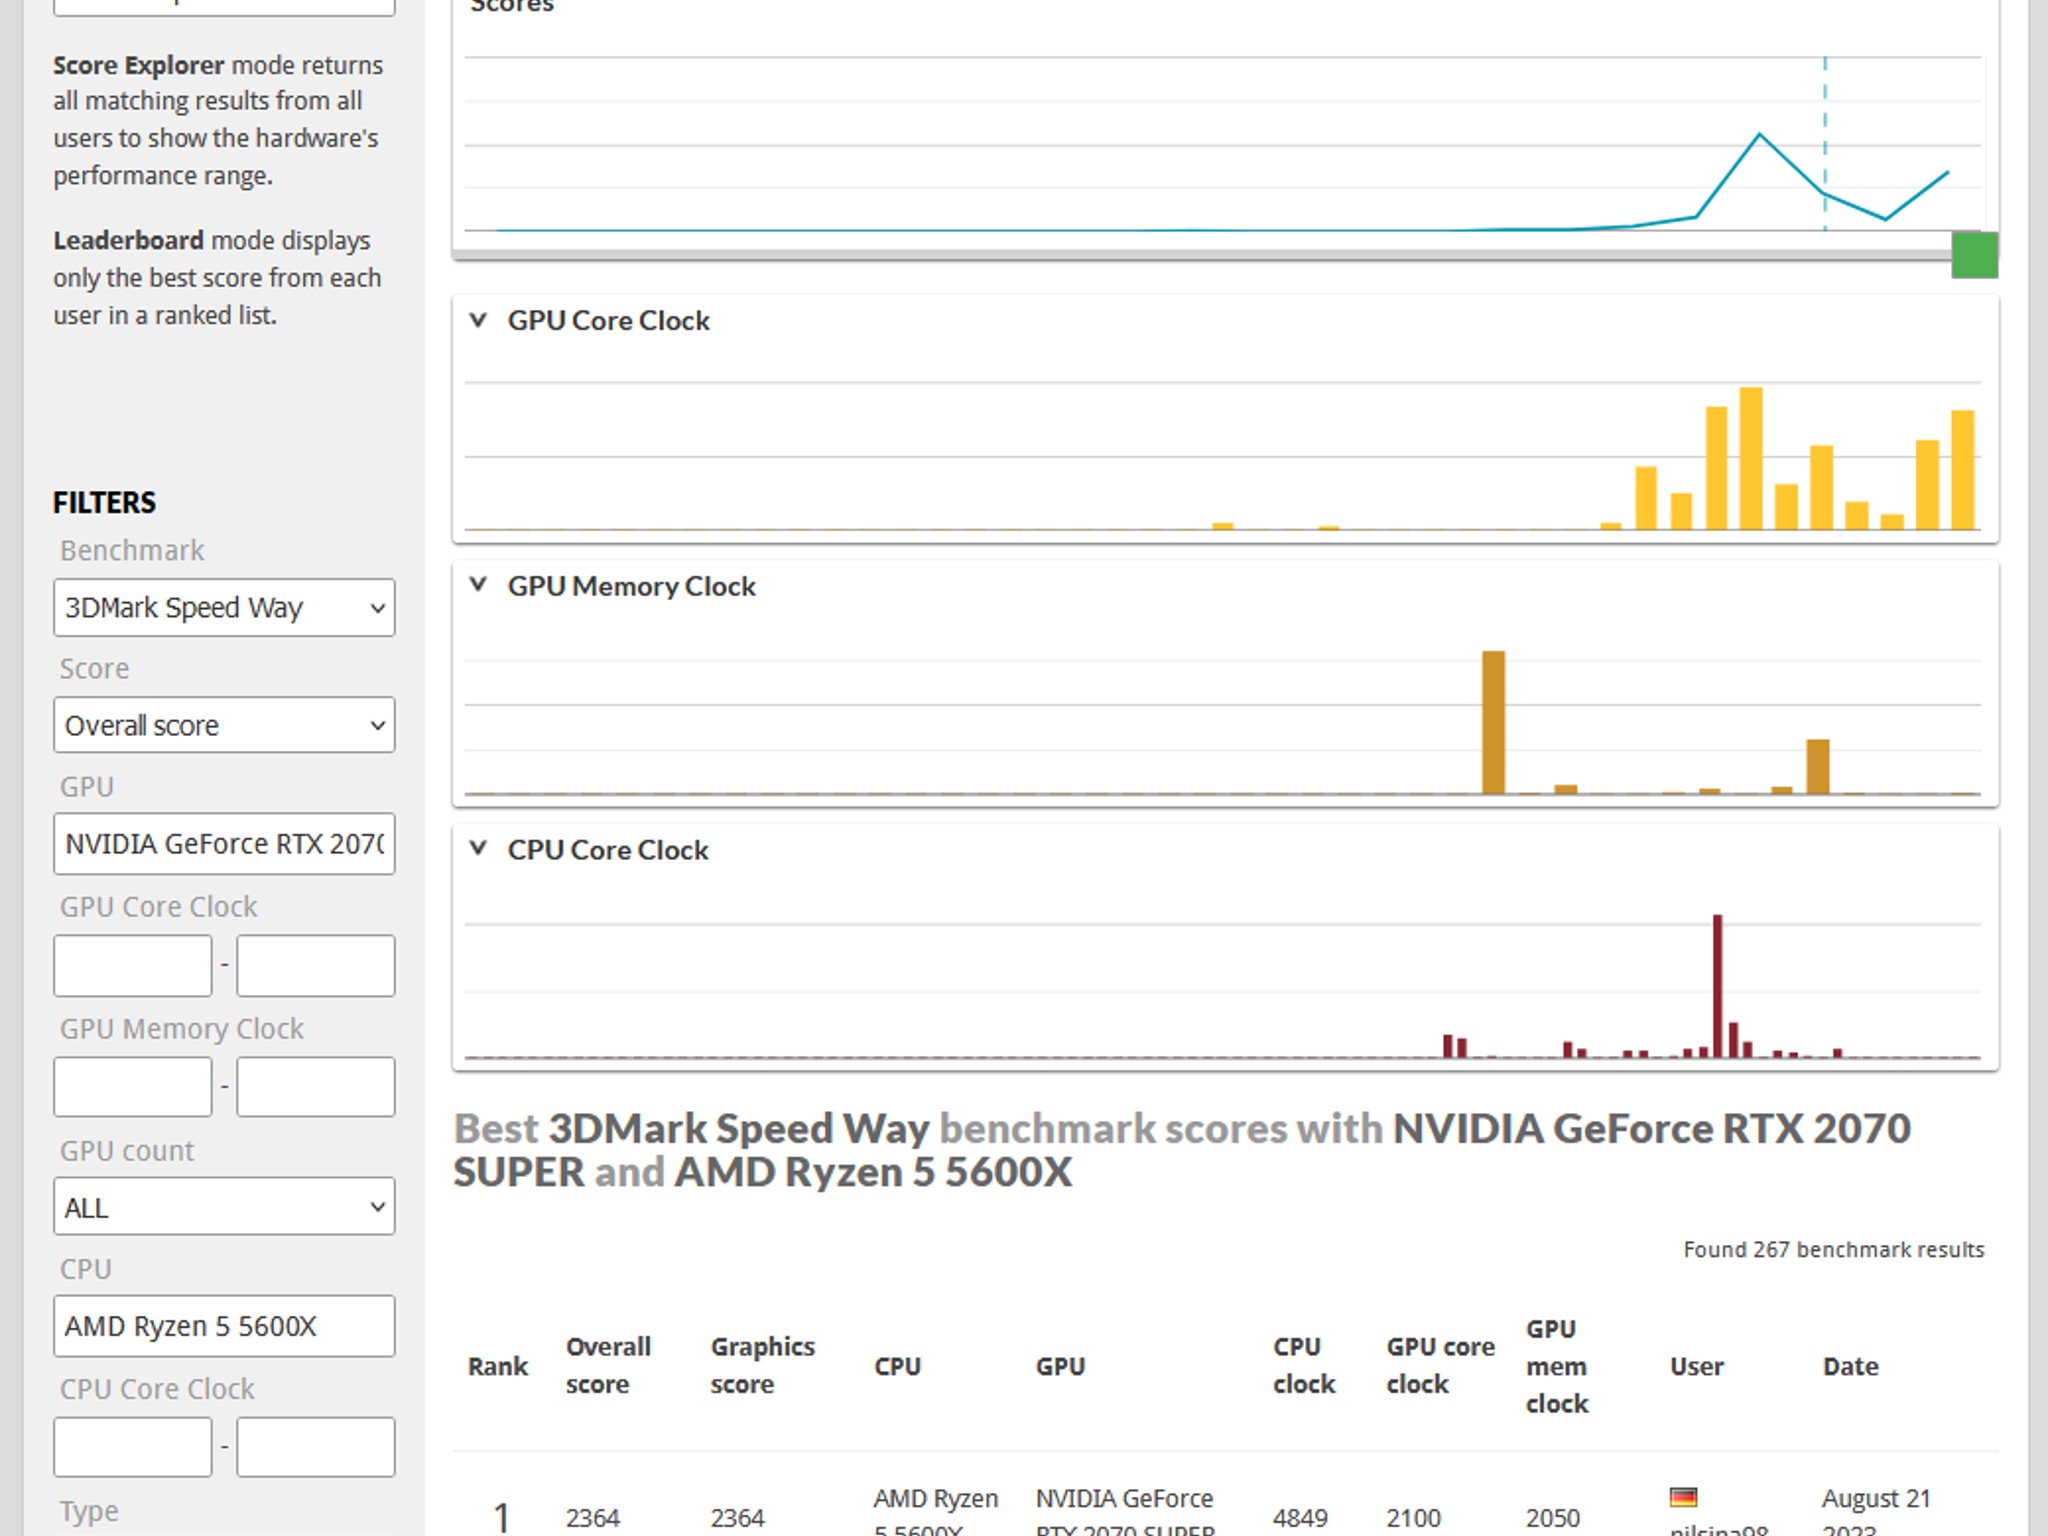Collapse the GPU Core Clock chart

(479, 320)
